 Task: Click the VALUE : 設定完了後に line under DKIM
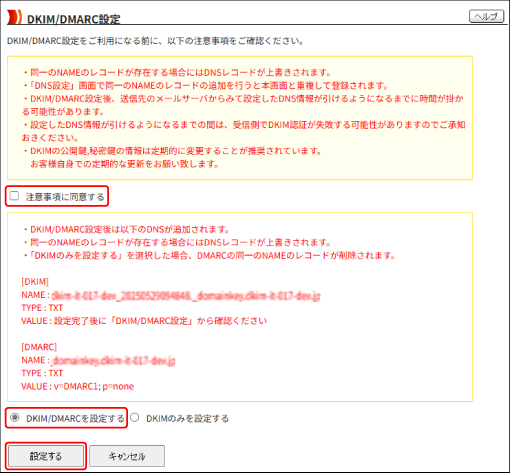coord(144,321)
